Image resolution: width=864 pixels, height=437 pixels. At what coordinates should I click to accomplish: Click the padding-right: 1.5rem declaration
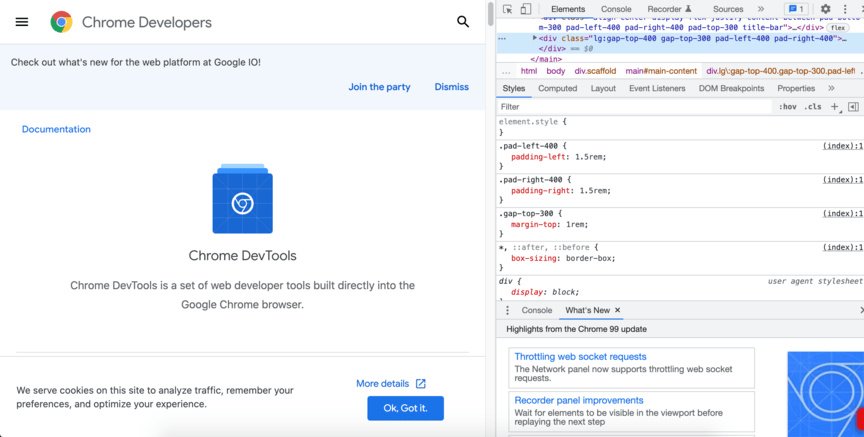point(561,191)
